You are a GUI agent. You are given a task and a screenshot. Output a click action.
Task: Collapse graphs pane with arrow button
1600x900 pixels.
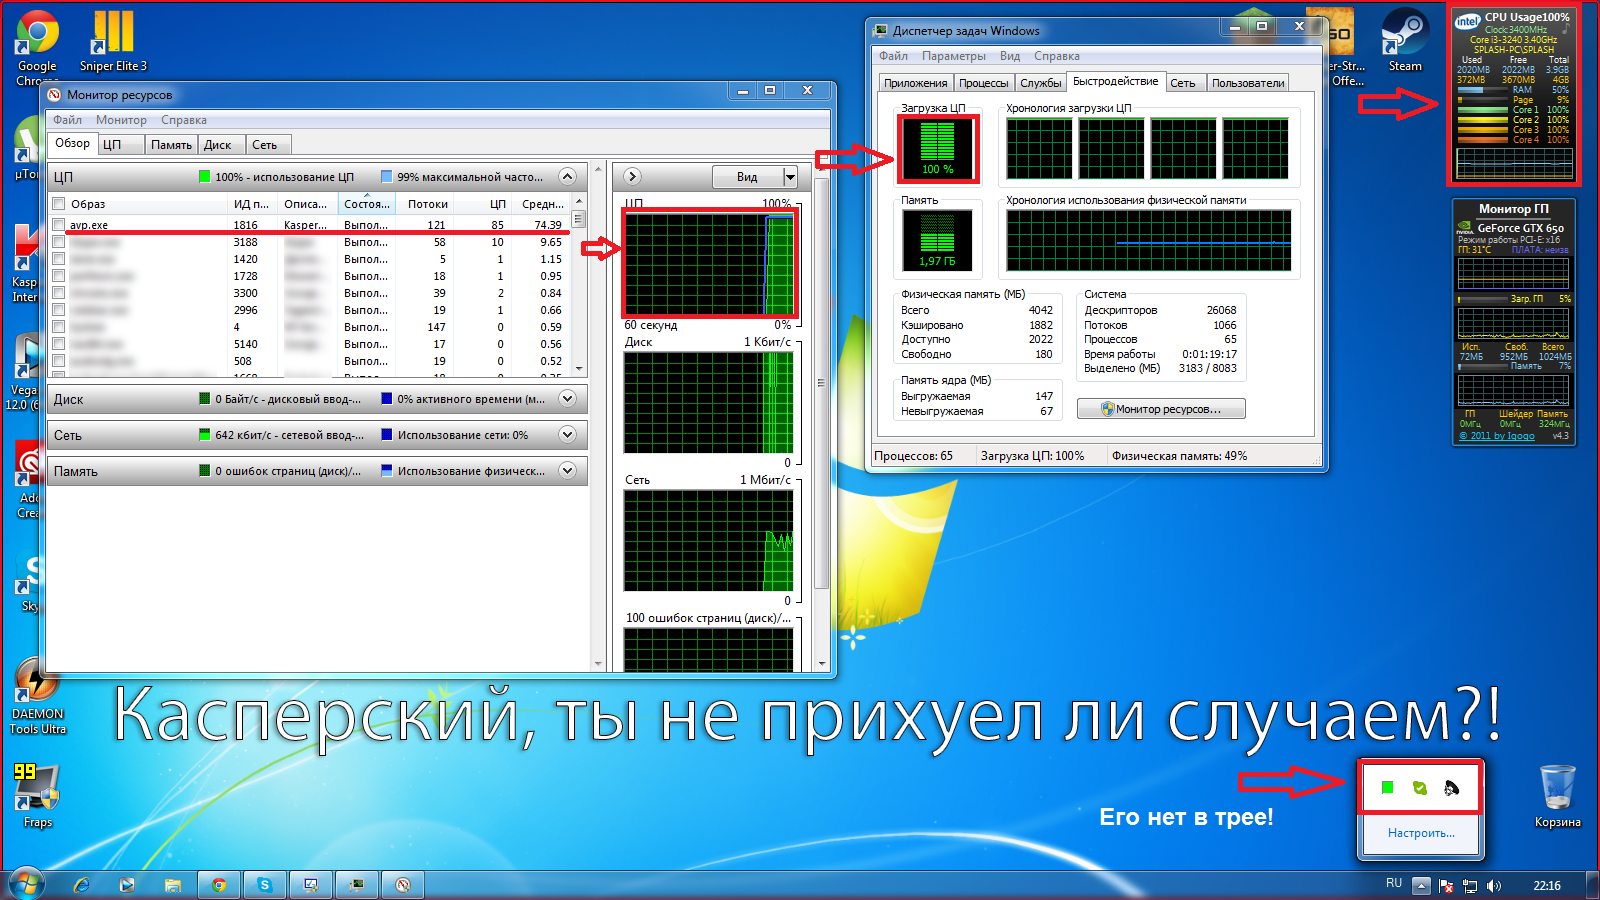pyautogui.click(x=632, y=177)
